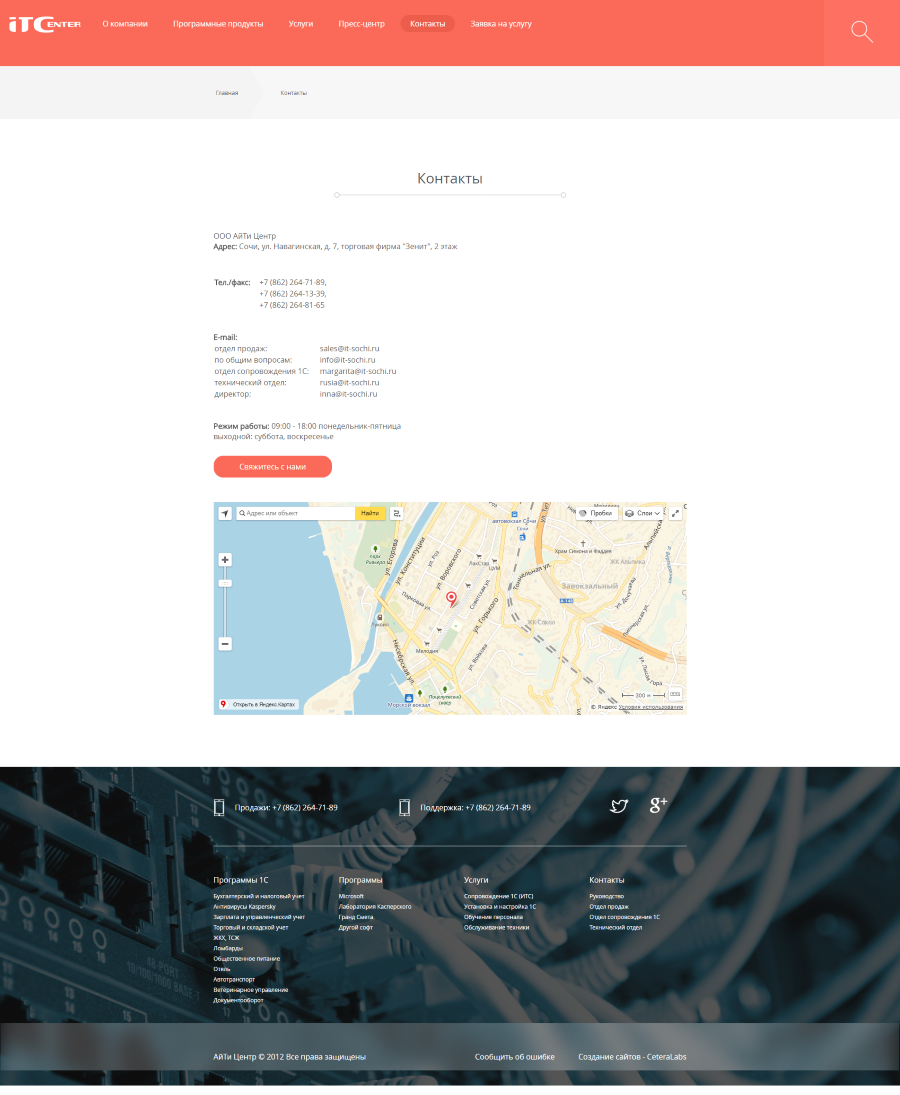Open the Программные продукты menu item
Screen dimensions: 900x1095
click(218, 24)
